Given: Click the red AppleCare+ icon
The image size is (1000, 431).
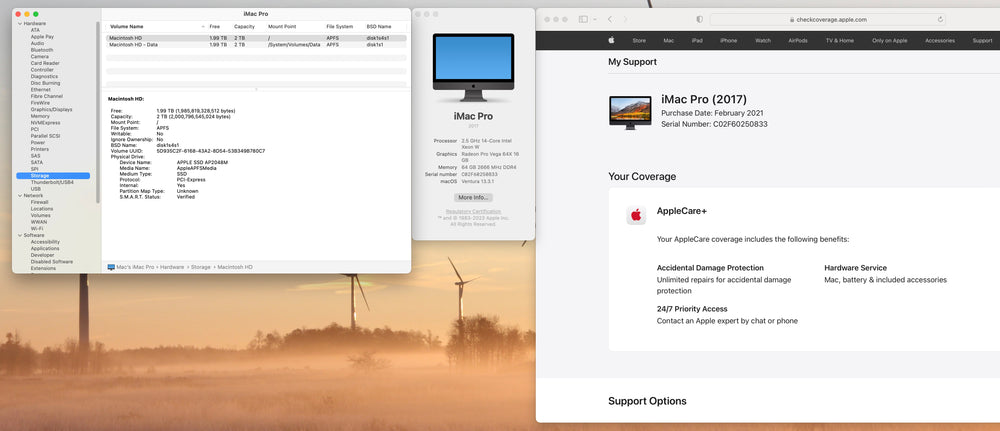Looking at the screenshot, I should 636,215.
